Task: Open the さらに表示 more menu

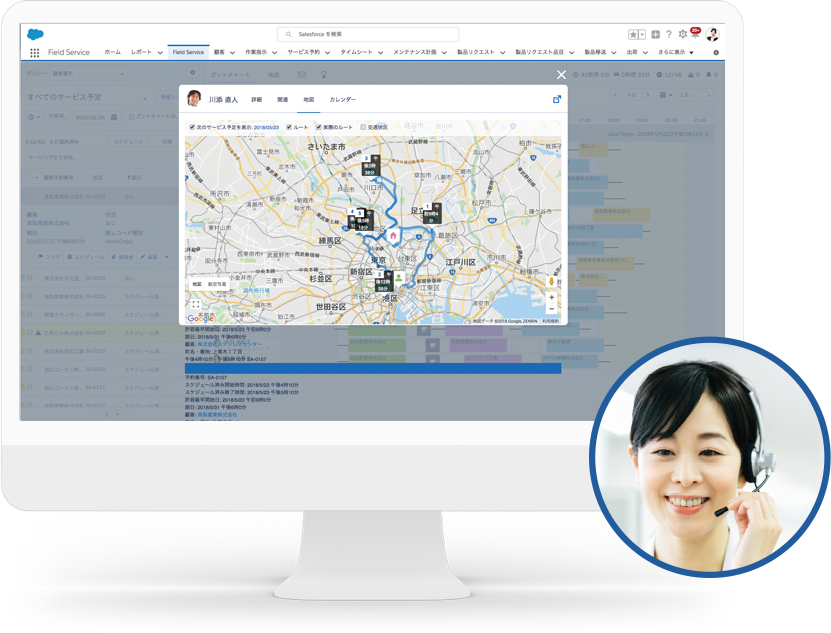Action: pyautogui.click(x=676, y=52)
